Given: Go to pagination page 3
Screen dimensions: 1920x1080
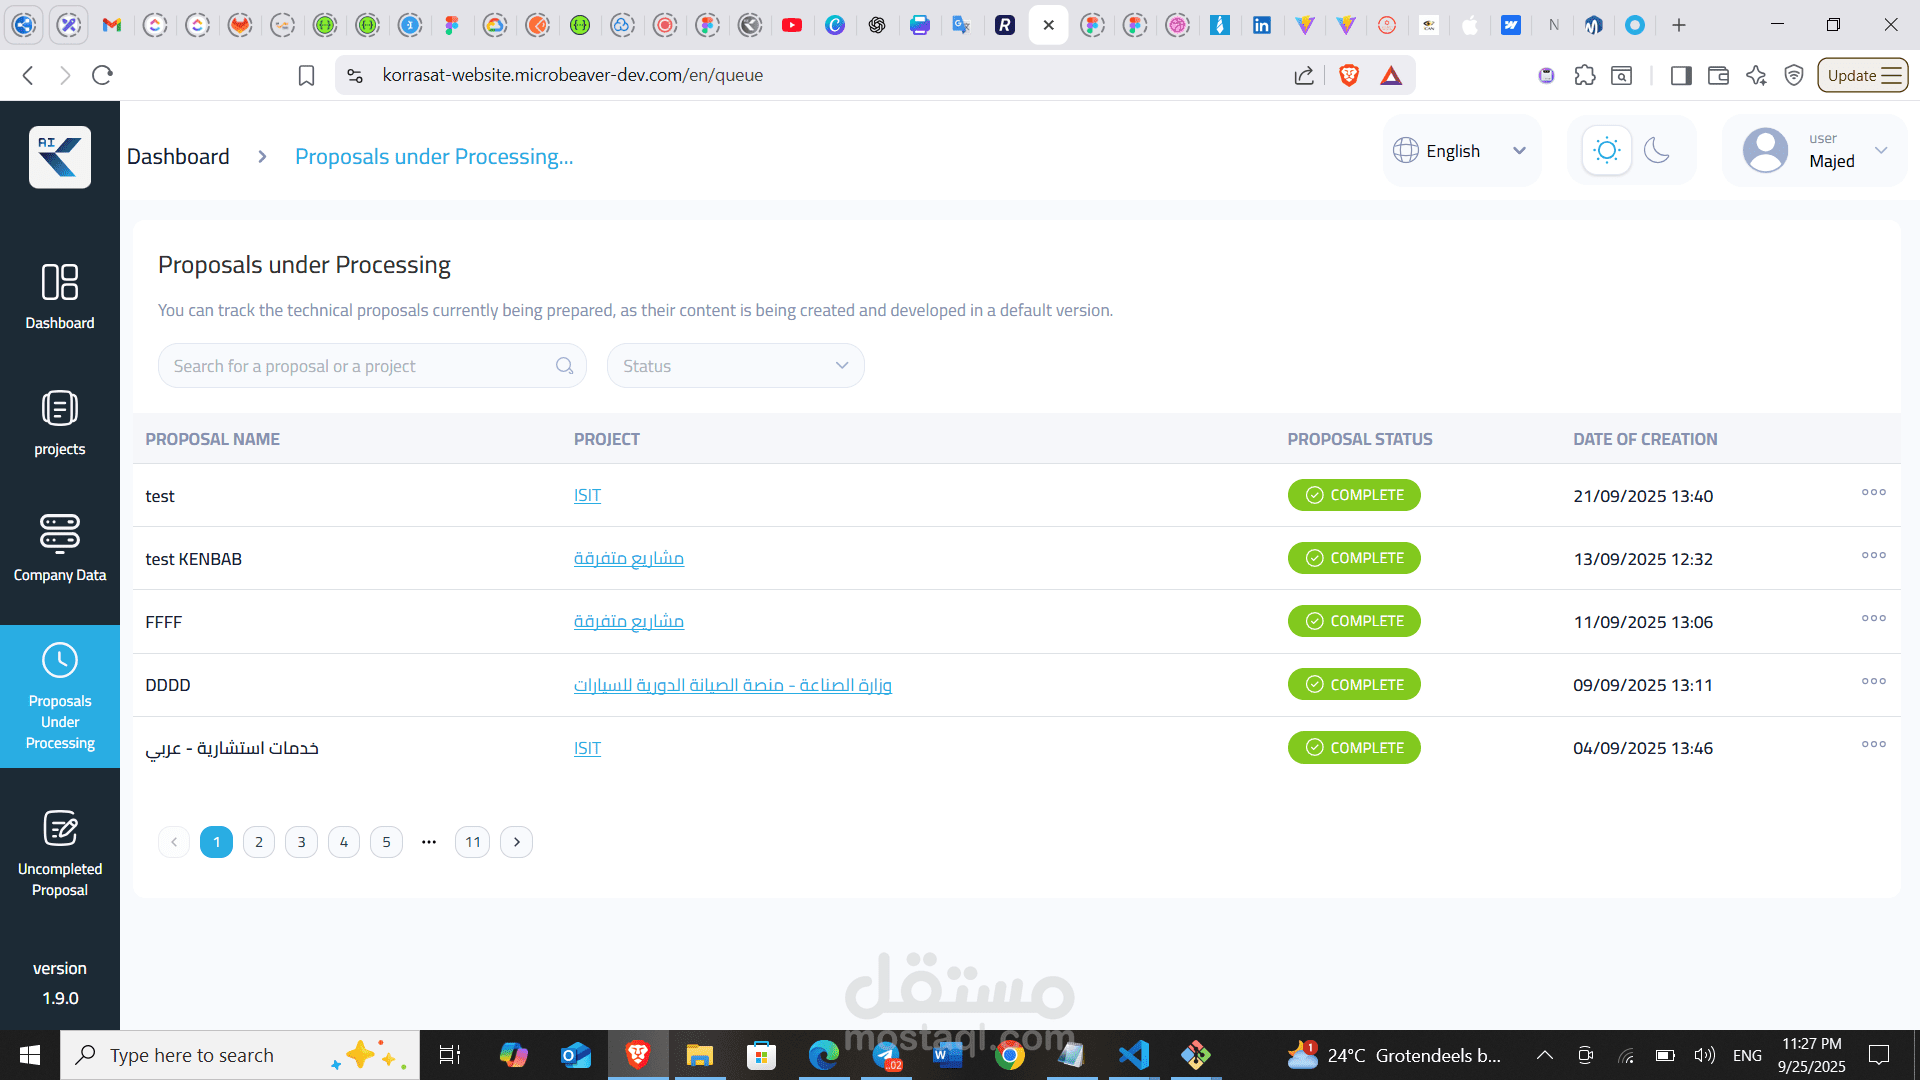Looking at the screenshot, I should [301, 842].
